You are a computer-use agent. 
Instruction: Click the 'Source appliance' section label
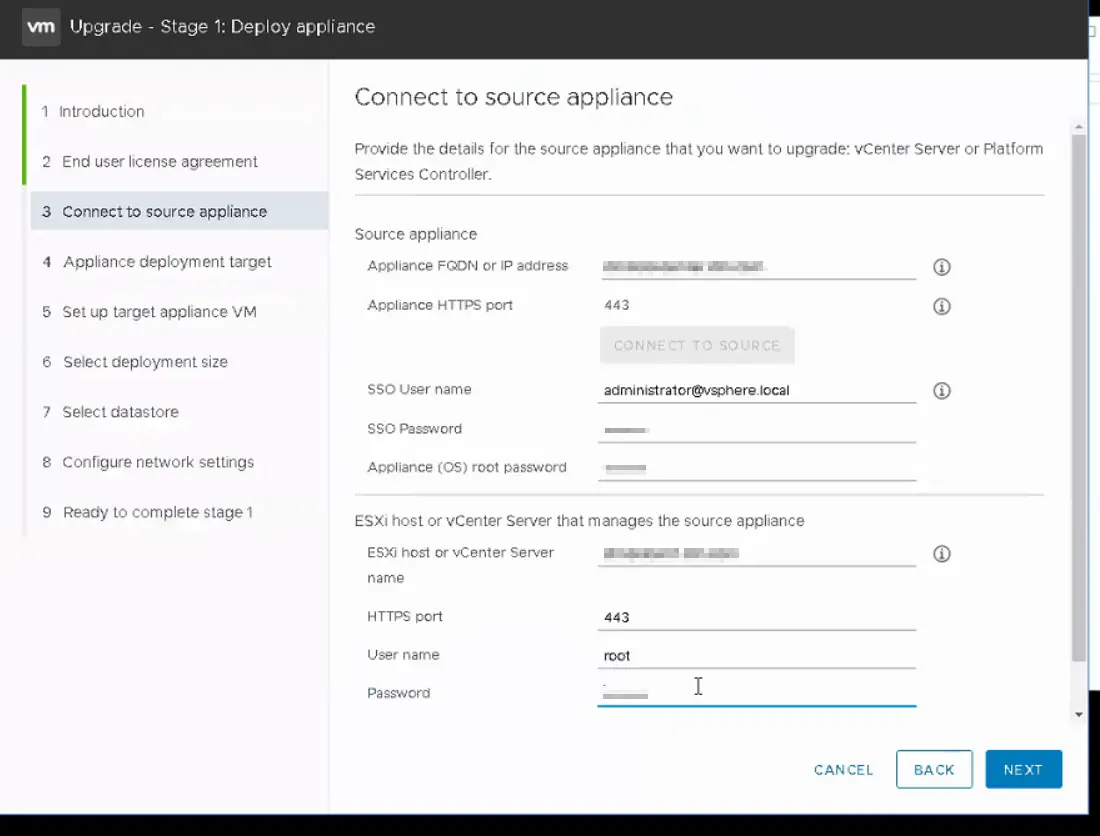pyautogui.click(x=416, y=234)
